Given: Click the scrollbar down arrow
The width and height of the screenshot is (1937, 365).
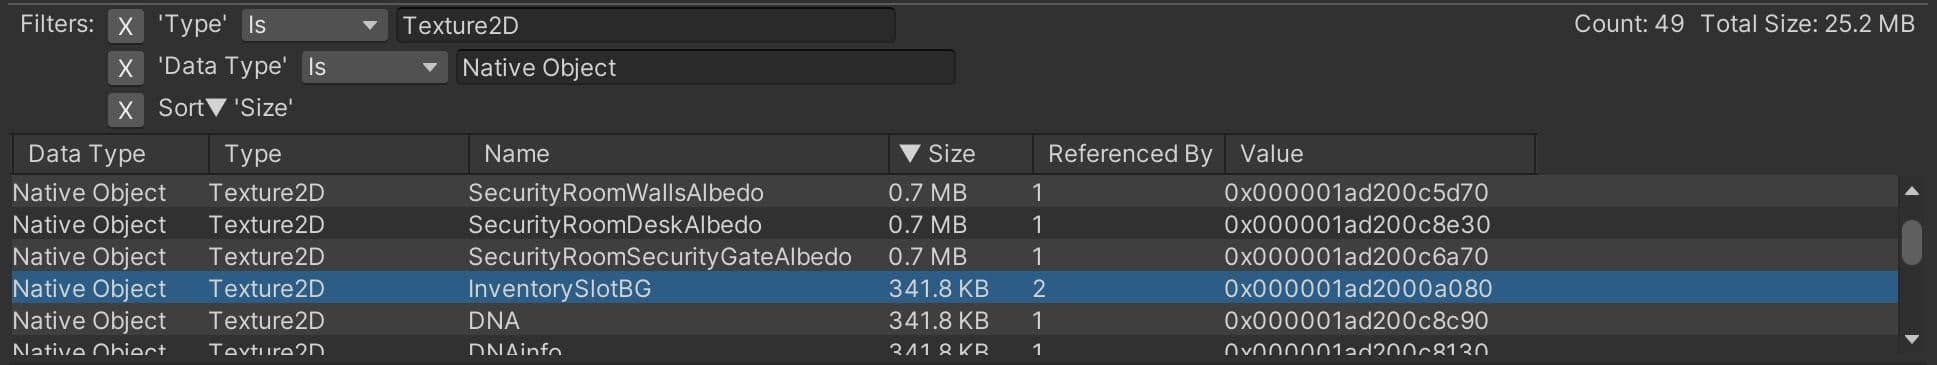Looking at the screenshot, I should [x=1911, y=340].
